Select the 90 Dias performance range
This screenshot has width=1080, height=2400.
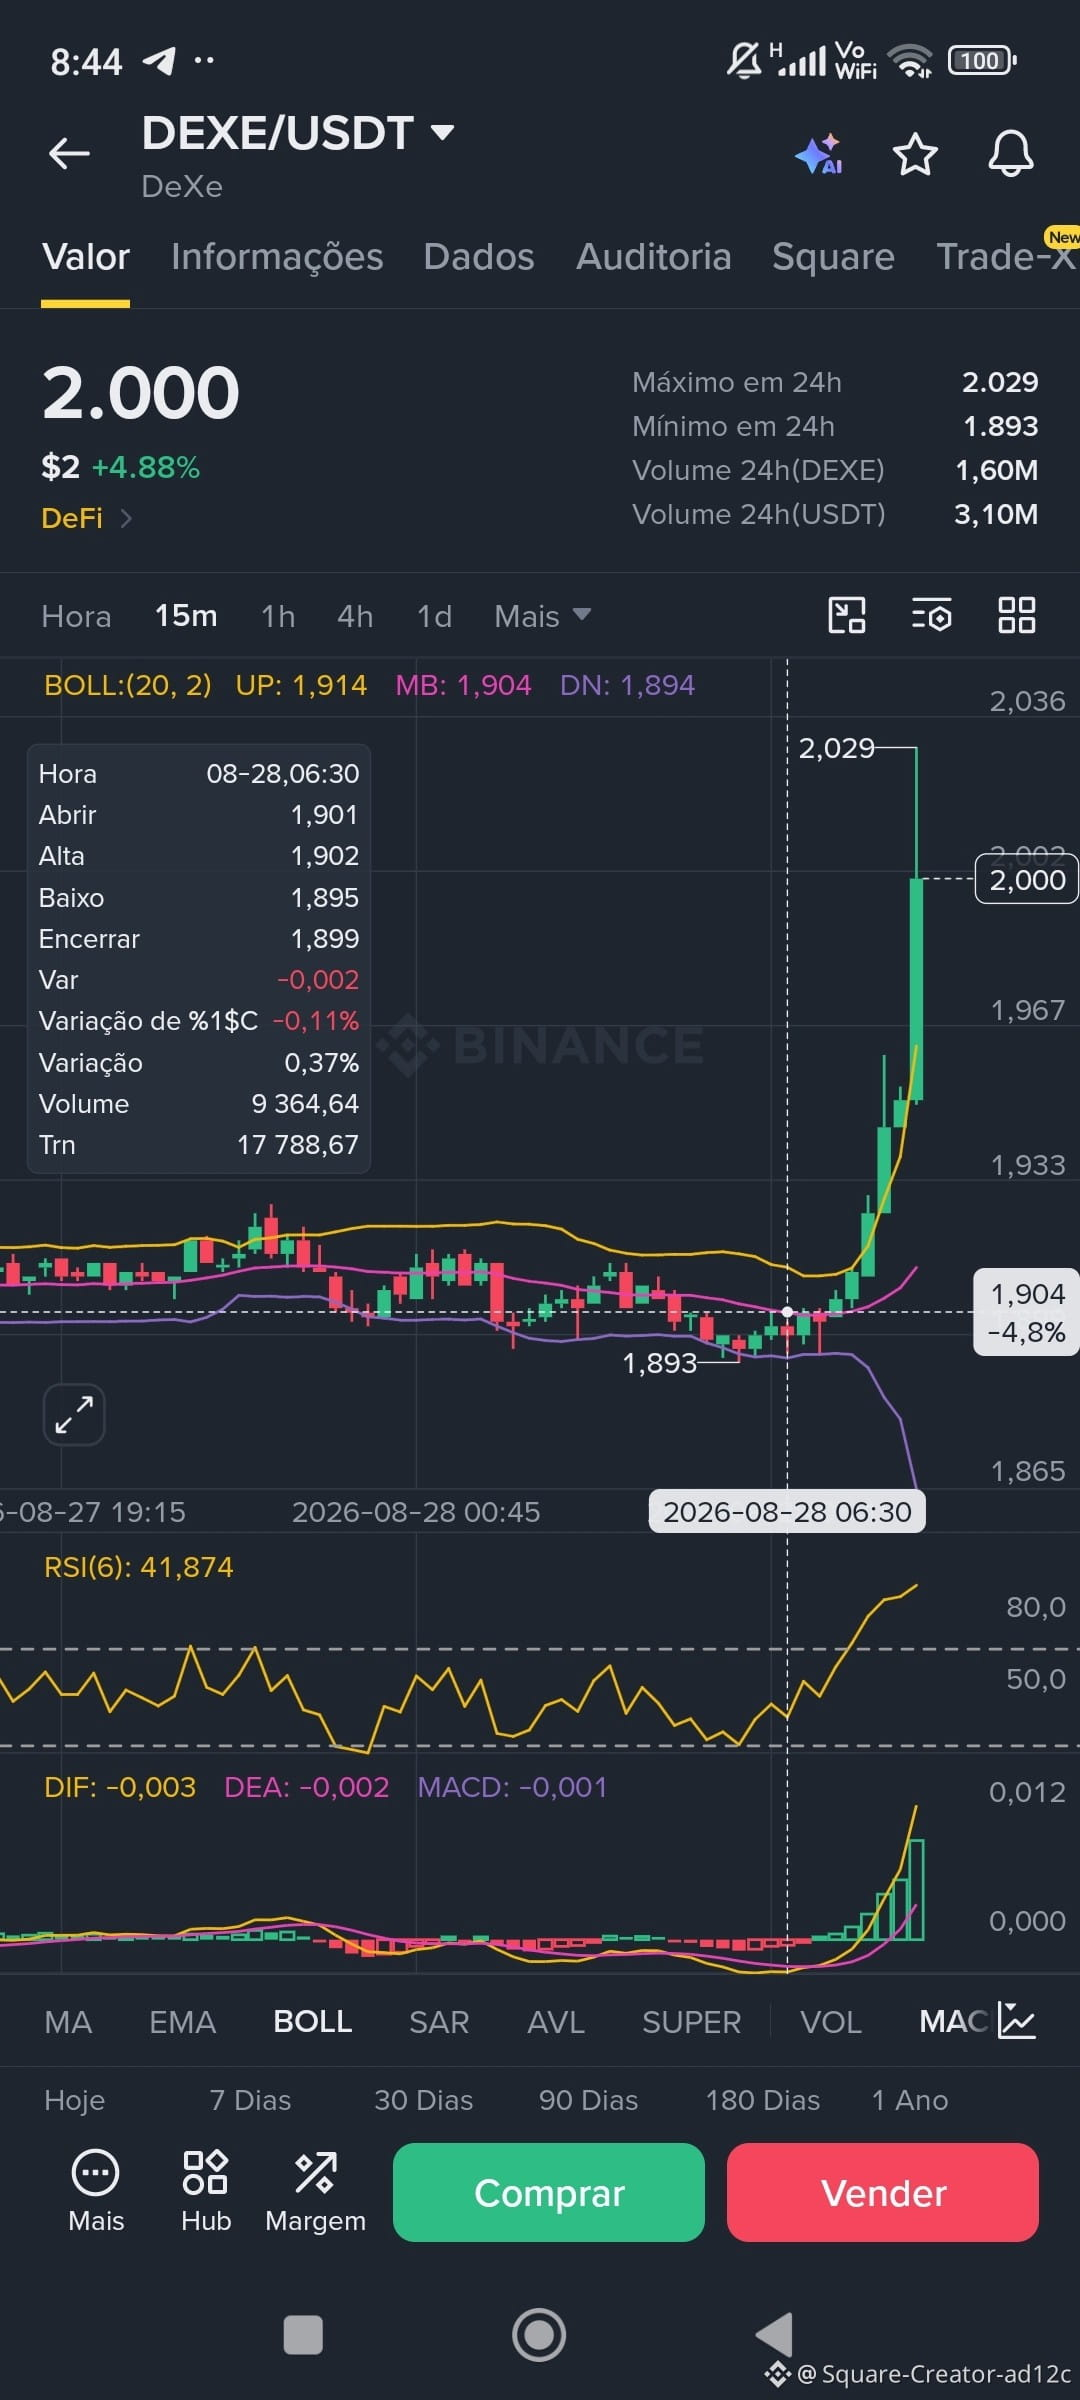pos(588,2100)
